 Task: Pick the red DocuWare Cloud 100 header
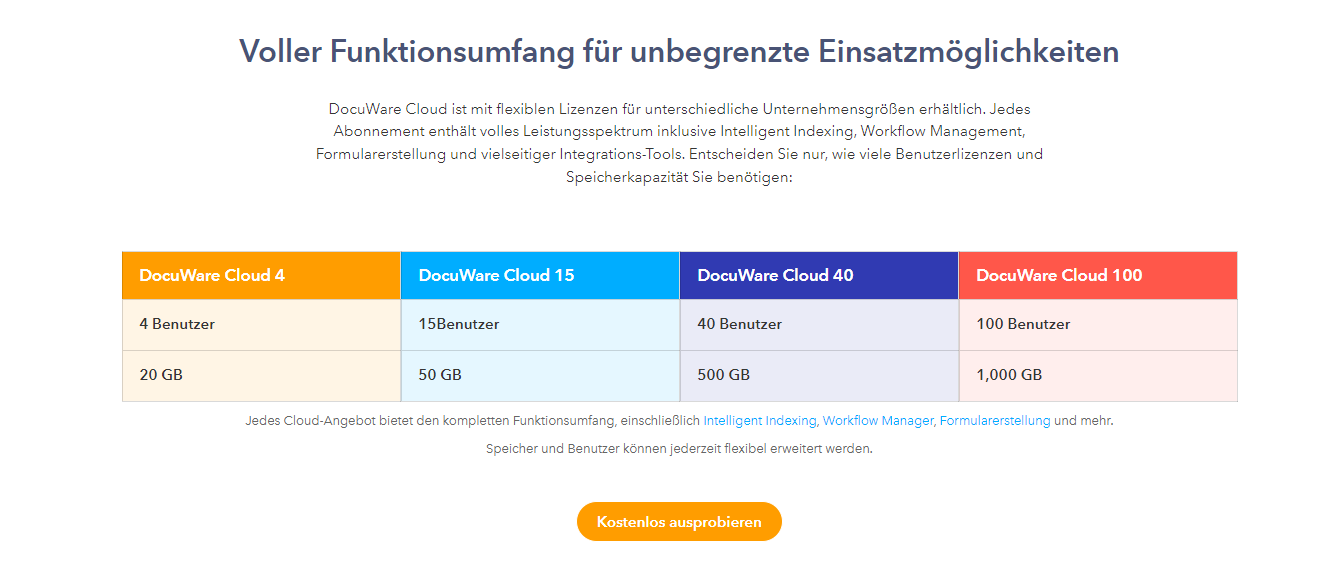[x=1097, y=275]
